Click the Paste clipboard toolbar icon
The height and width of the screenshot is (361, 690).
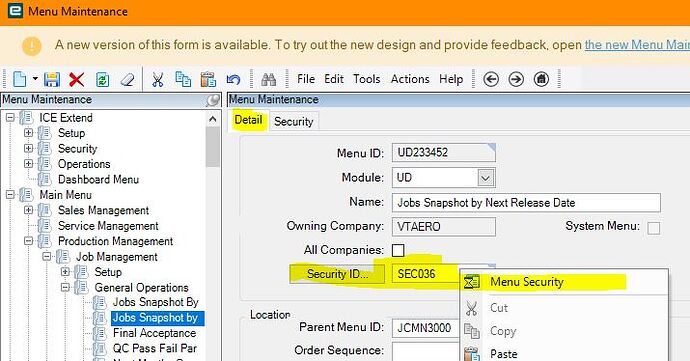click(208, 80)
